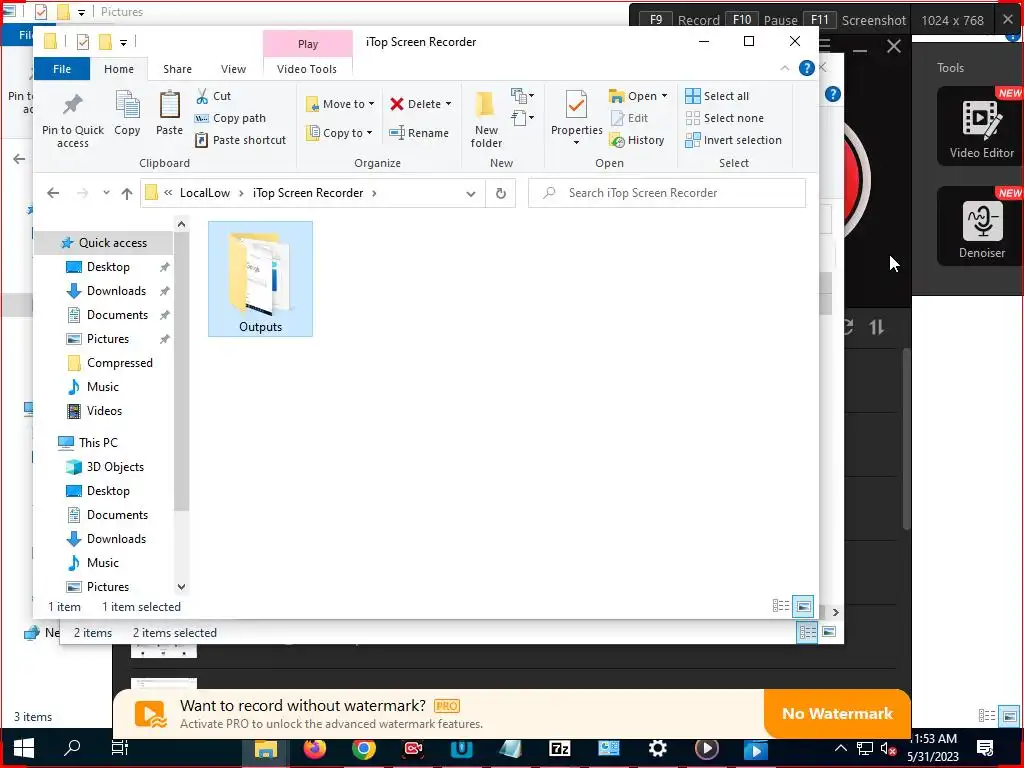Click the F10 Pause button
The width and height of the screenshot is (1024, 768).
point(761,20)
